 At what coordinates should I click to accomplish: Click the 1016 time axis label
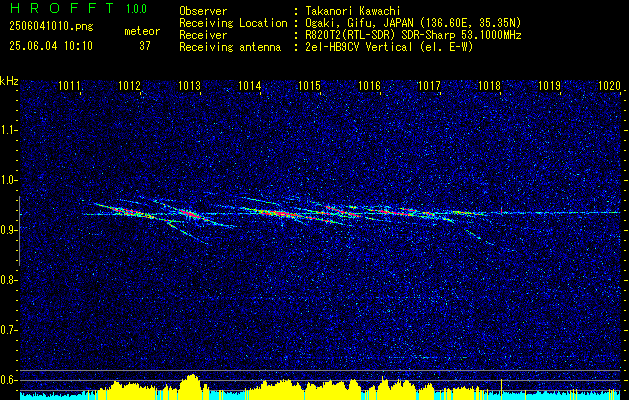tap(369, 85)
